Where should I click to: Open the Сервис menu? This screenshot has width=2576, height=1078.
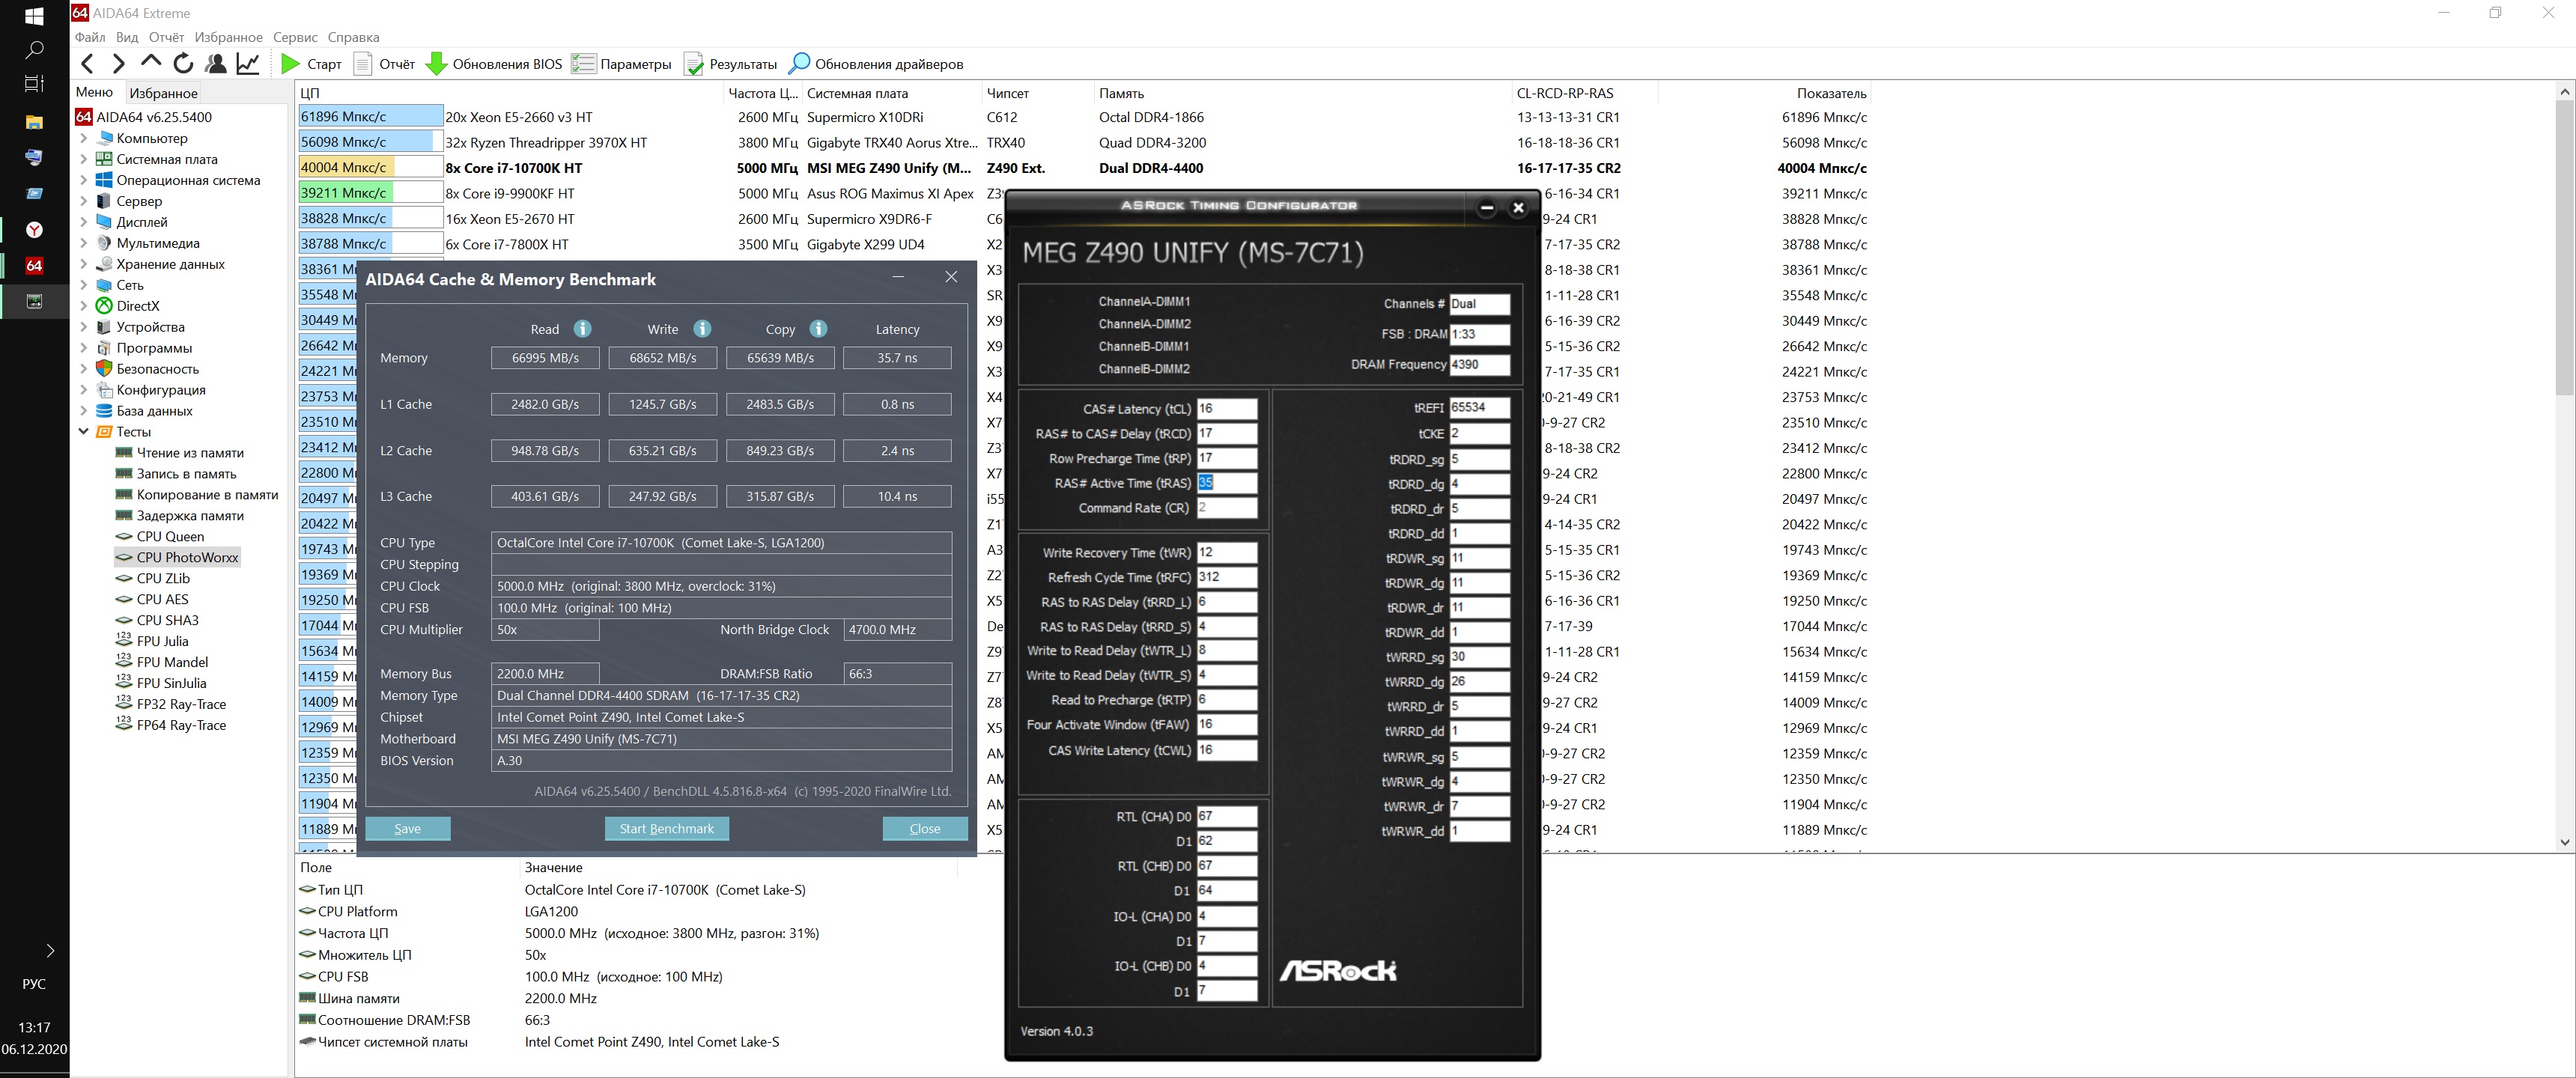click(x=295, y=37)
